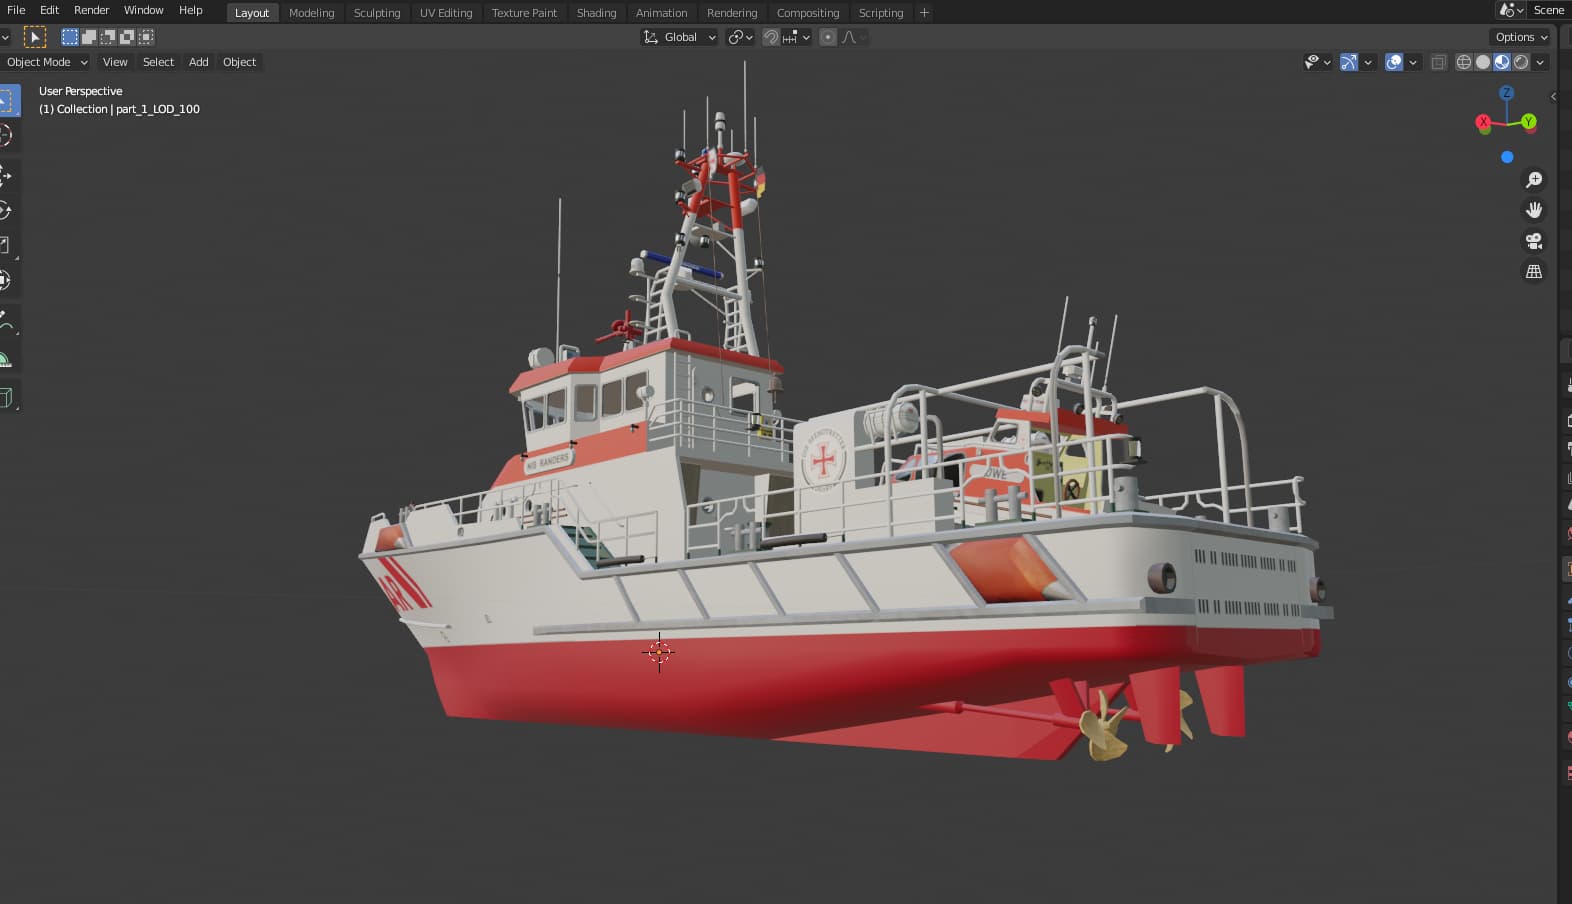Expand the Options dropdown

click(x=1521, y=37)
